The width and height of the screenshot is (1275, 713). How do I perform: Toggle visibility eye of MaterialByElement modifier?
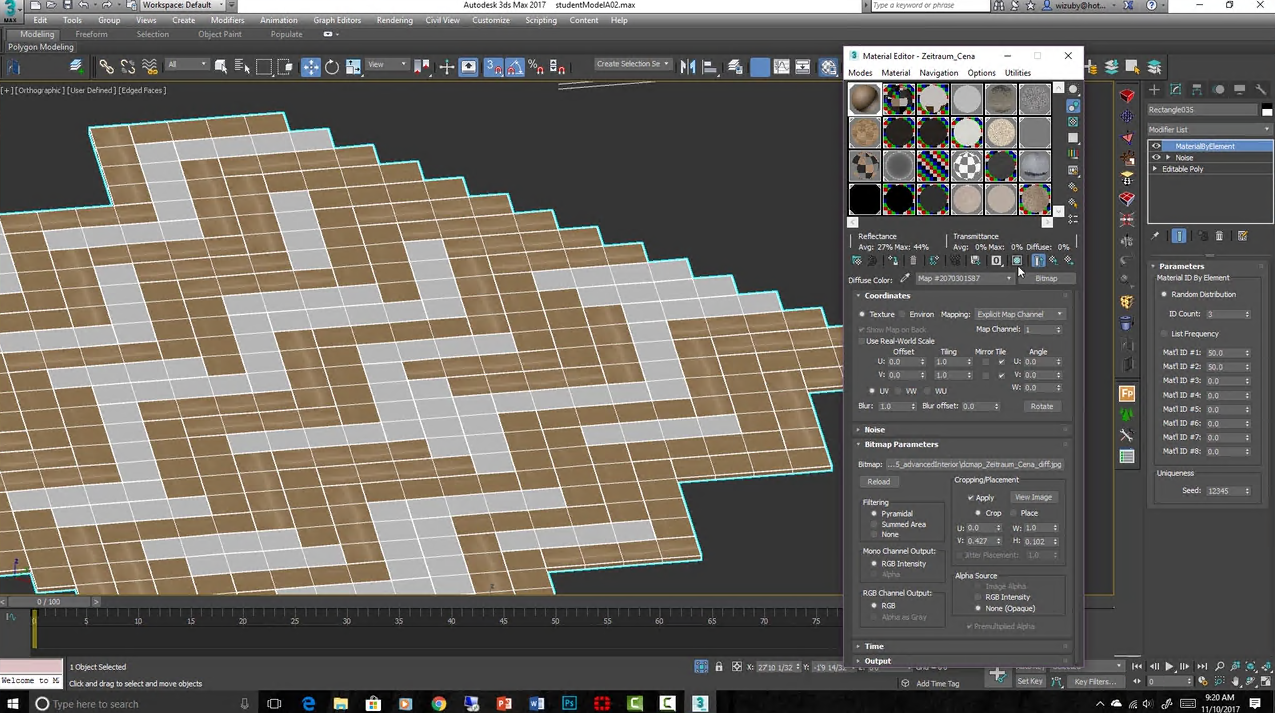click(1157, 146)
